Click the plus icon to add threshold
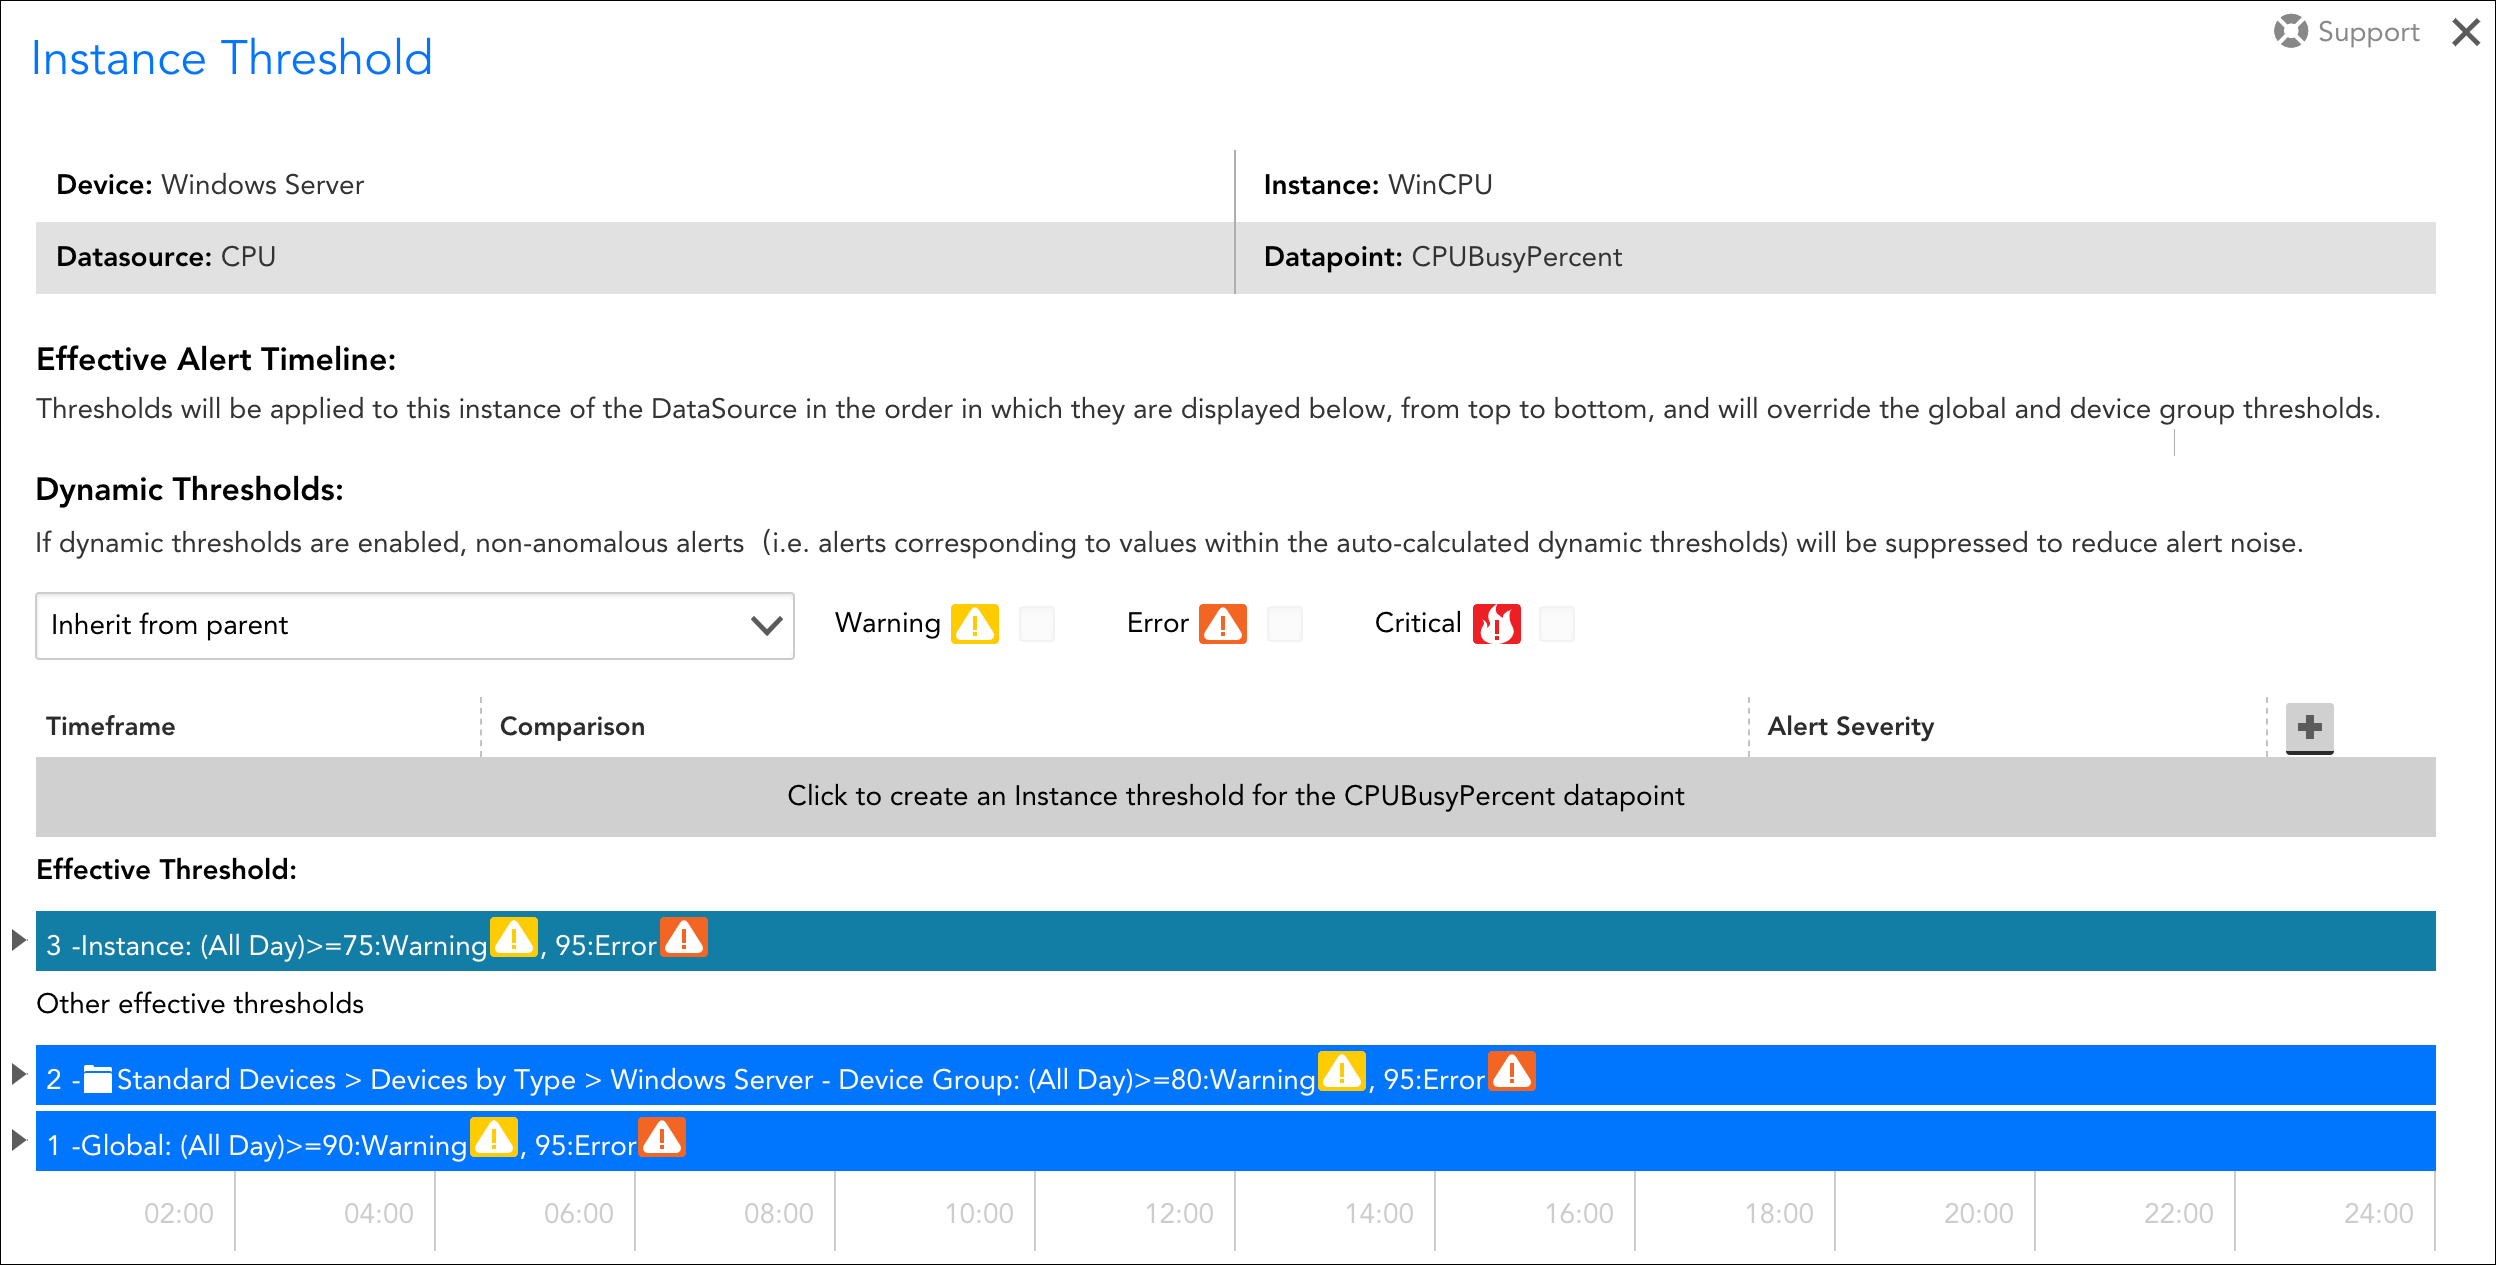Image resolution: width=2496 pixels, height=1265 pixels. click(2309, 727)
